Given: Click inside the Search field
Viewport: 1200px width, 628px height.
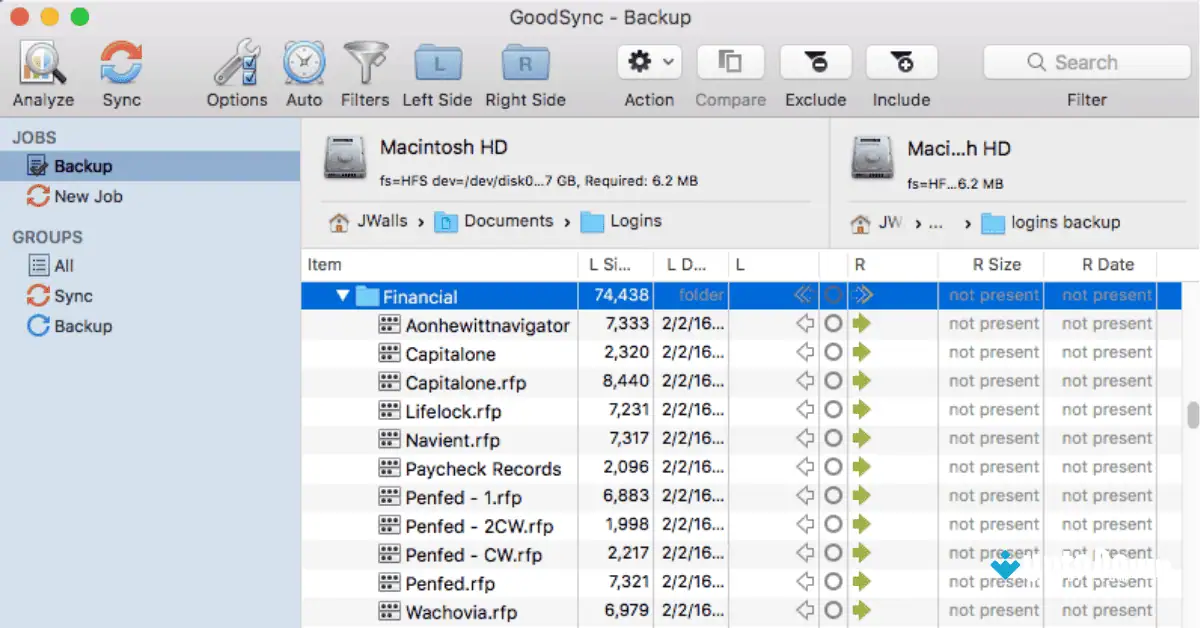Looking at the screenshot, I should tap(1086, 62).
